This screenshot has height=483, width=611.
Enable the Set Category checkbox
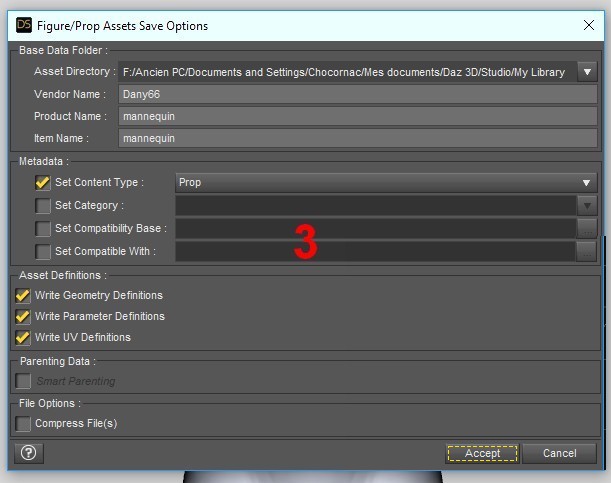click(42, 206)
